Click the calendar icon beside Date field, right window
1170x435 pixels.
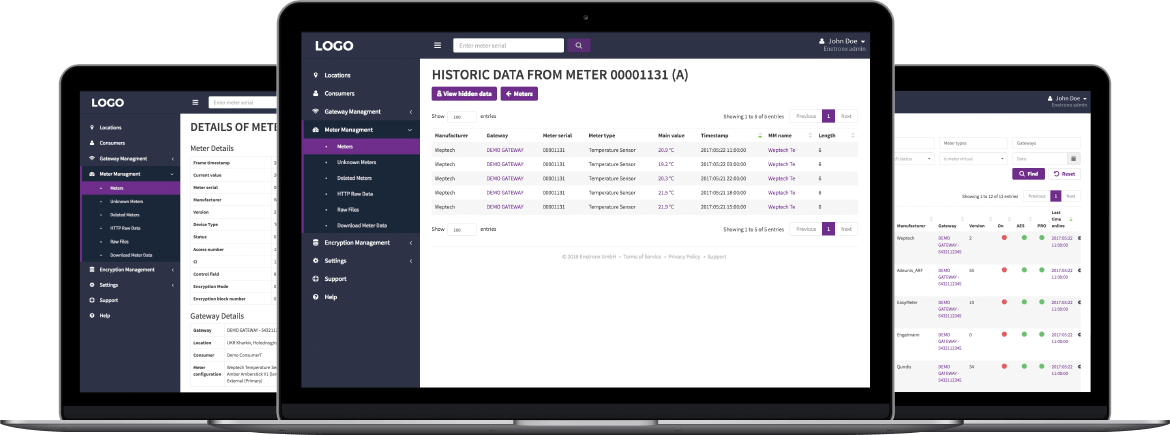coord(1074,158)
